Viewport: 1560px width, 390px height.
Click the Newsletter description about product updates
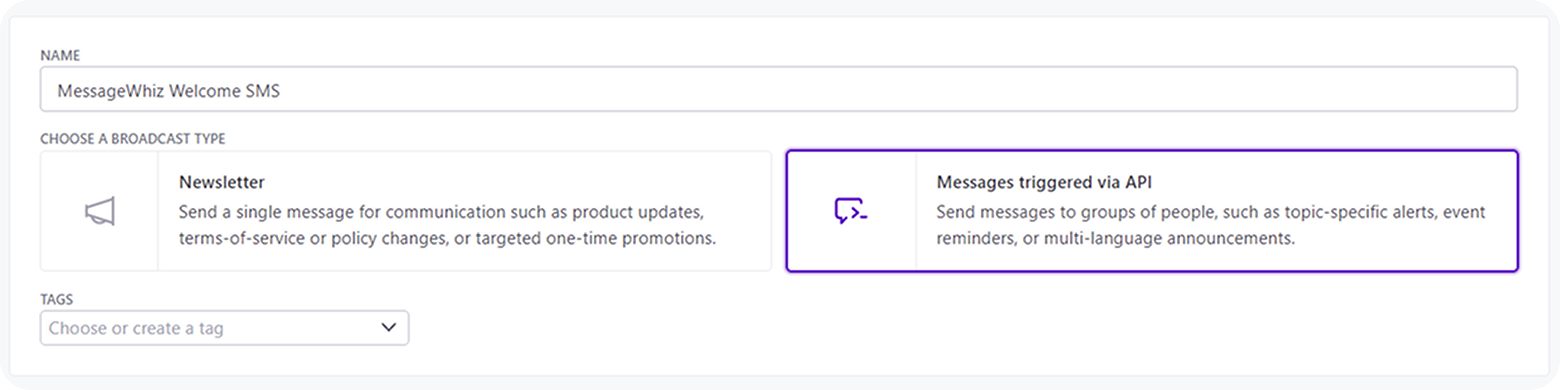click(x=448, y=226)
